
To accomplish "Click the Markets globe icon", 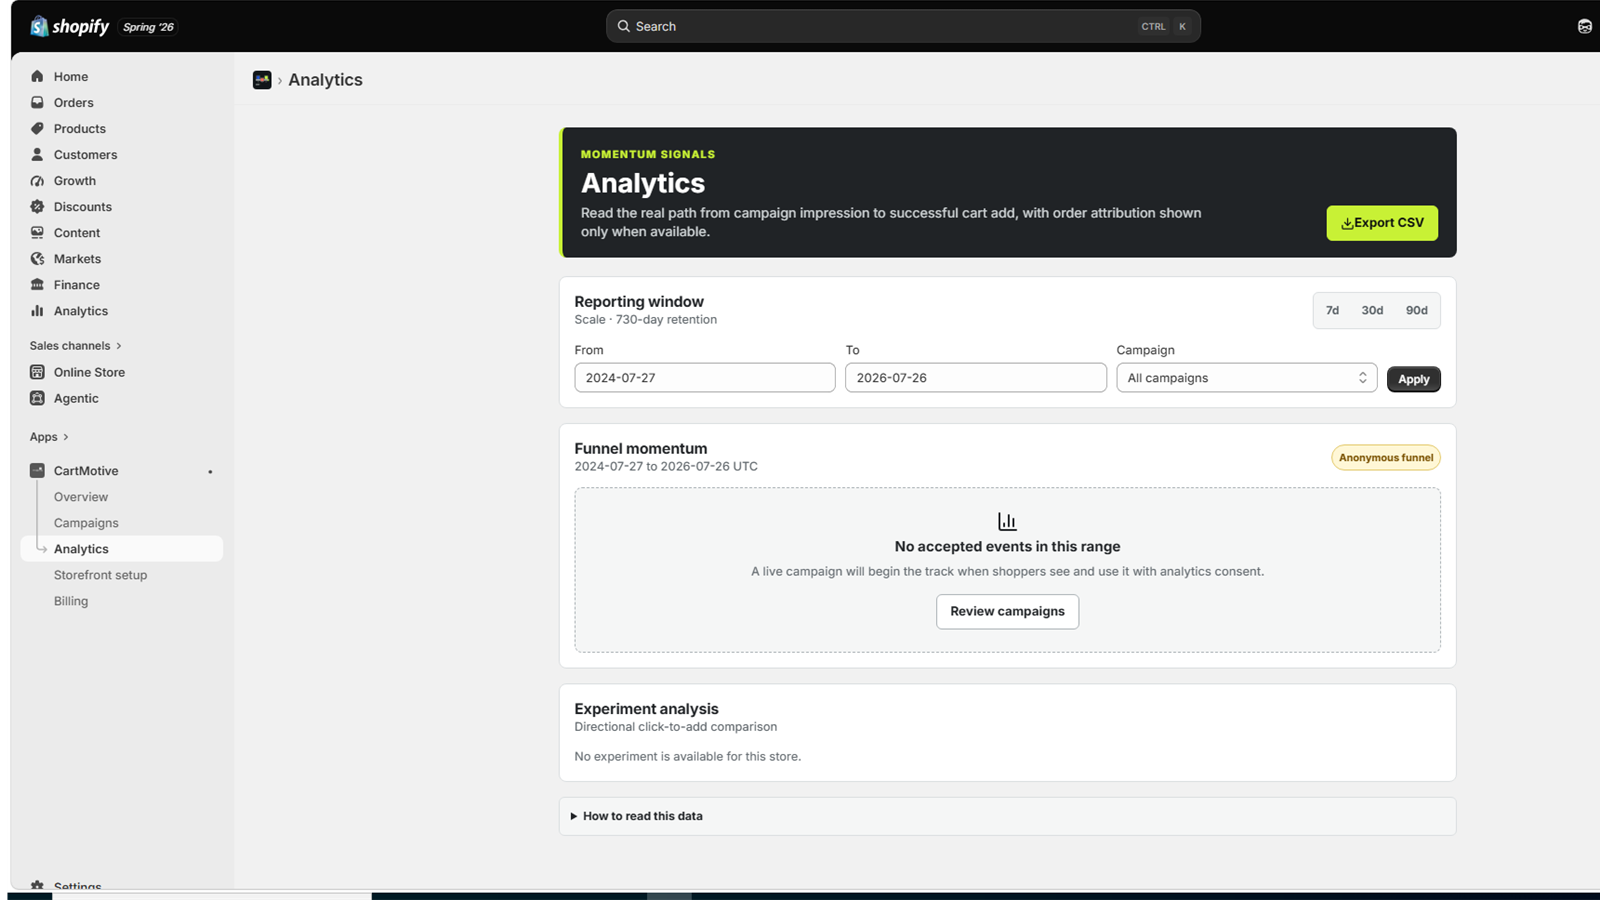I will tap(37, 258).
